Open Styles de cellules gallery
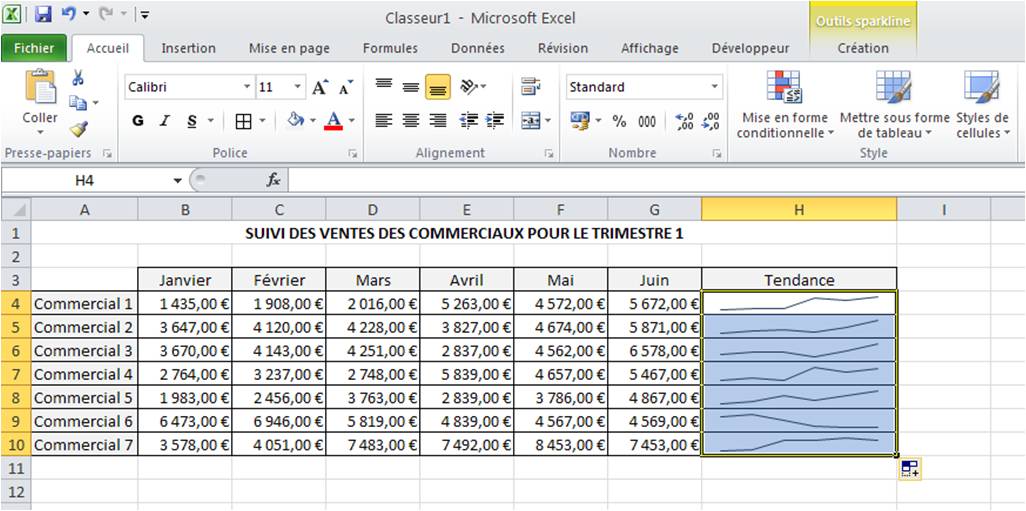 [983, 105]
